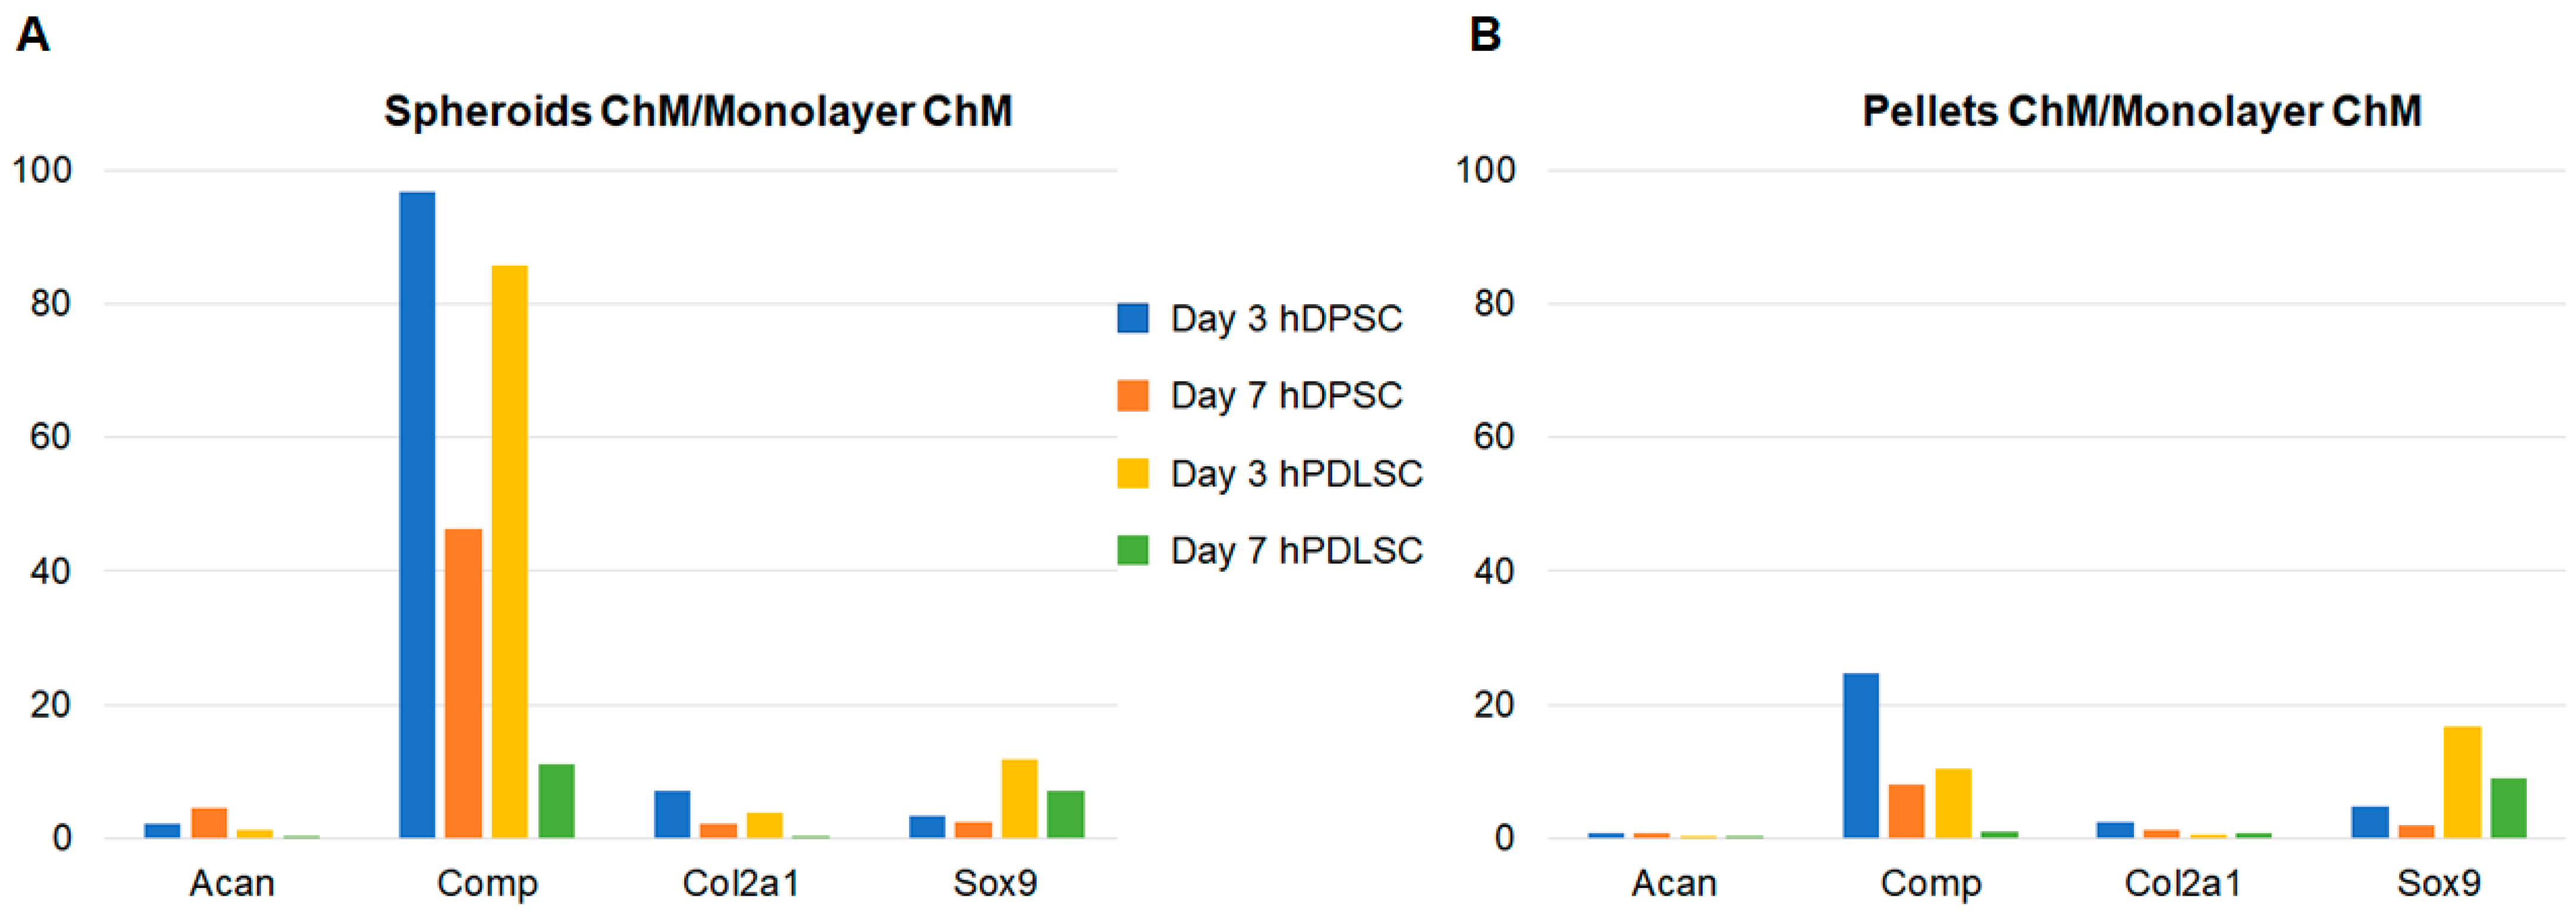Image resolution: width=2576 pixels, height=917 pixels.
Task: Click the Acan axis label in Spheroids chart
Action: pyautogui.click(x=232, y=883)
